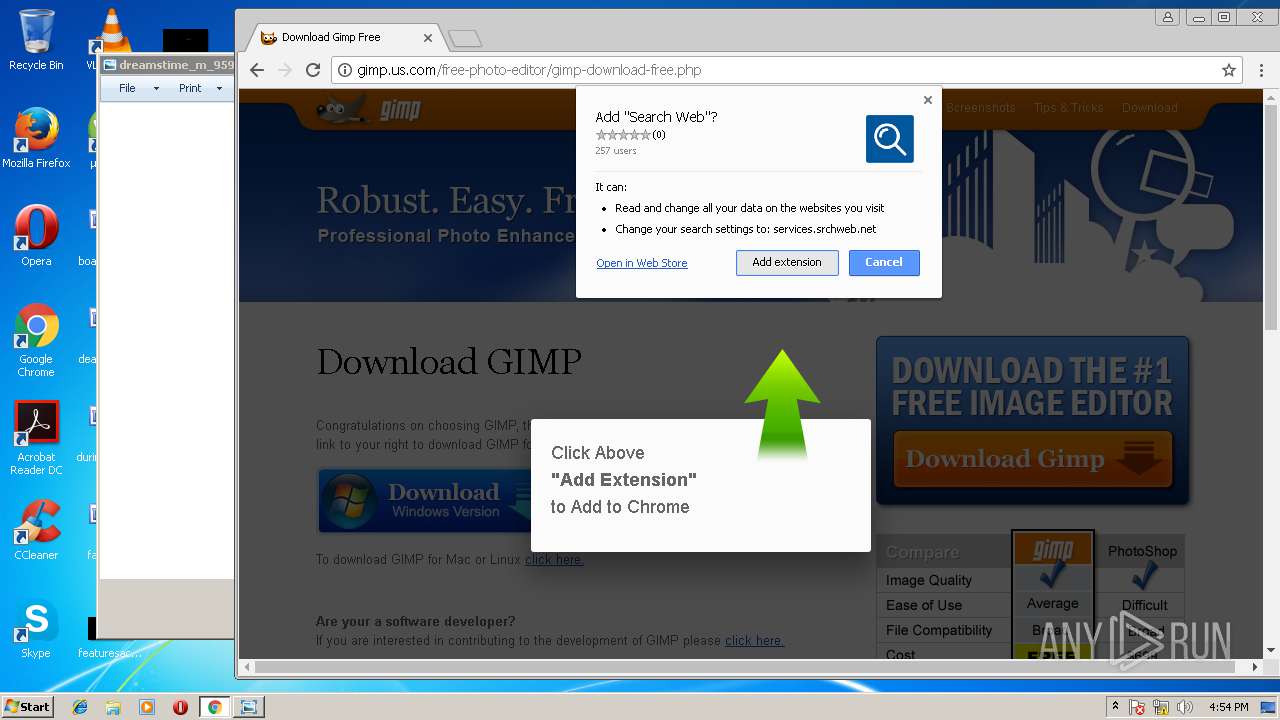1280x720 pixels.
Task: Close the Download Gimp Free tab
Action: pyautogui.click(x=428, y=38)
